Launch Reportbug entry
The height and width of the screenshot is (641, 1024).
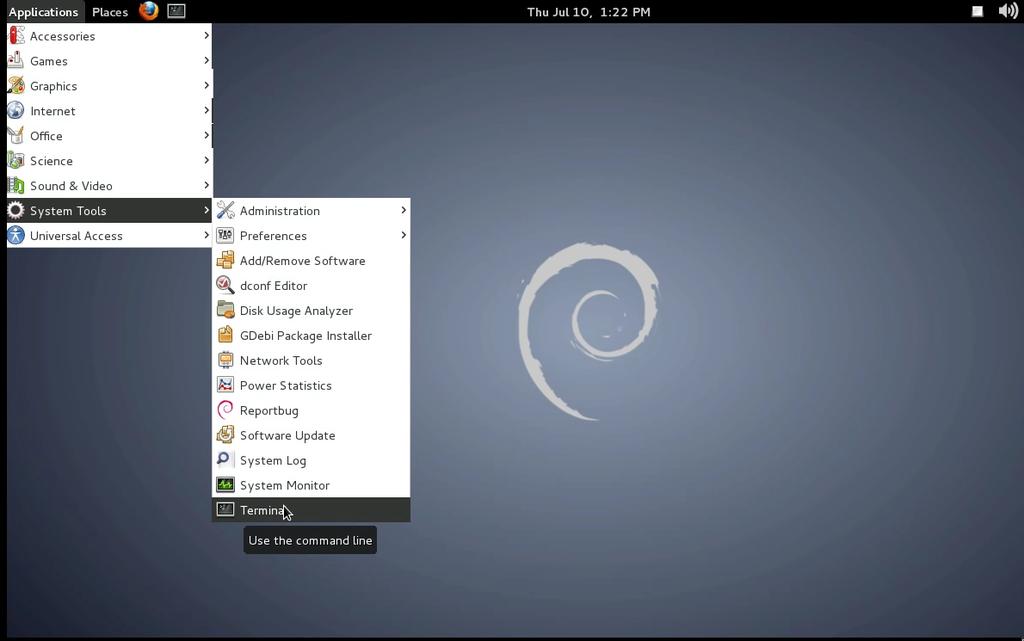[311, 410]
